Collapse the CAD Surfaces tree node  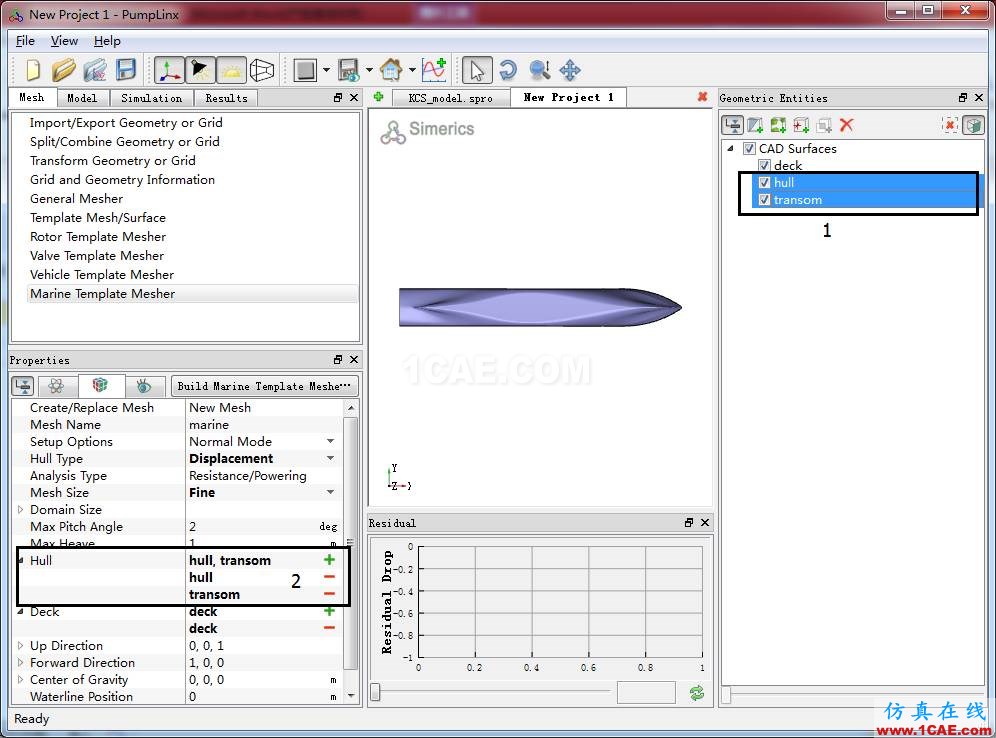tap(730, 149)
